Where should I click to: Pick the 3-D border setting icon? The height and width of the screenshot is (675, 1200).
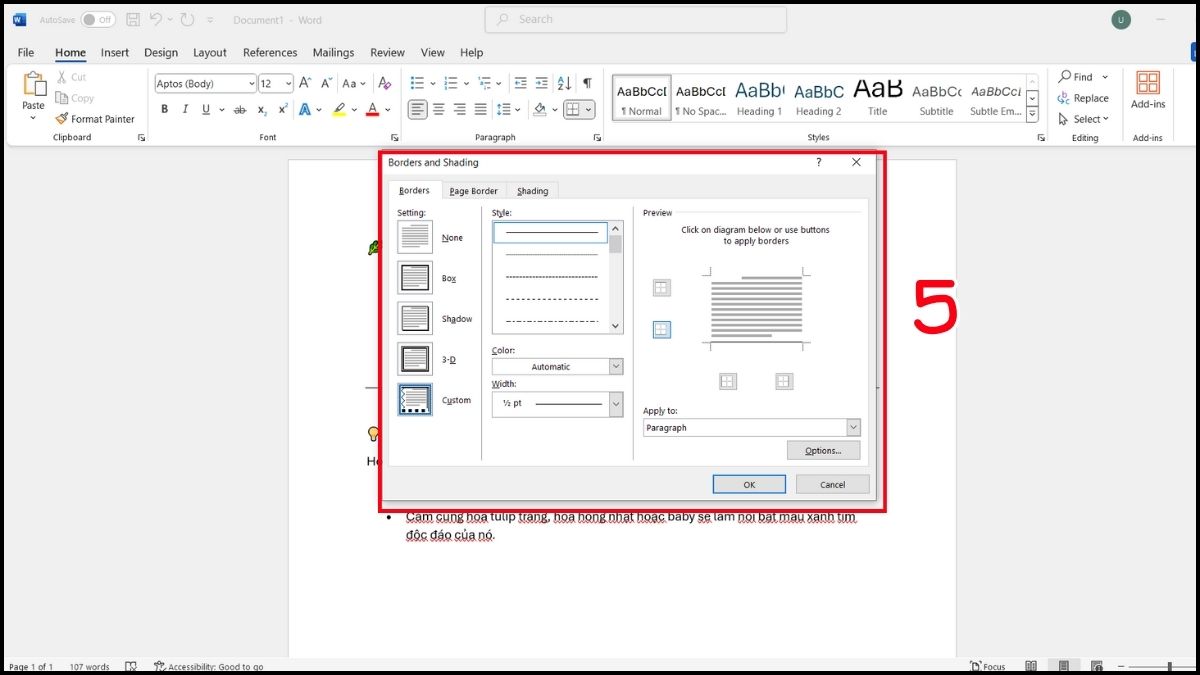[415, 359]
